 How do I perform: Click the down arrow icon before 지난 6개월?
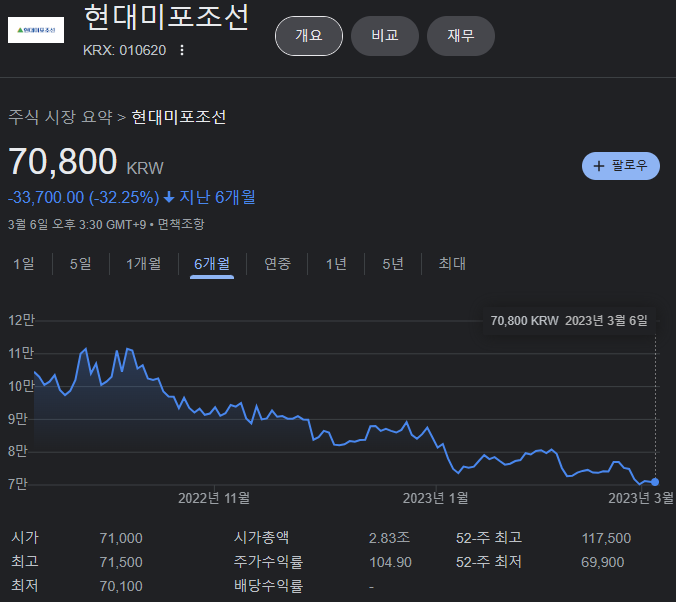(x=169, y=198)
